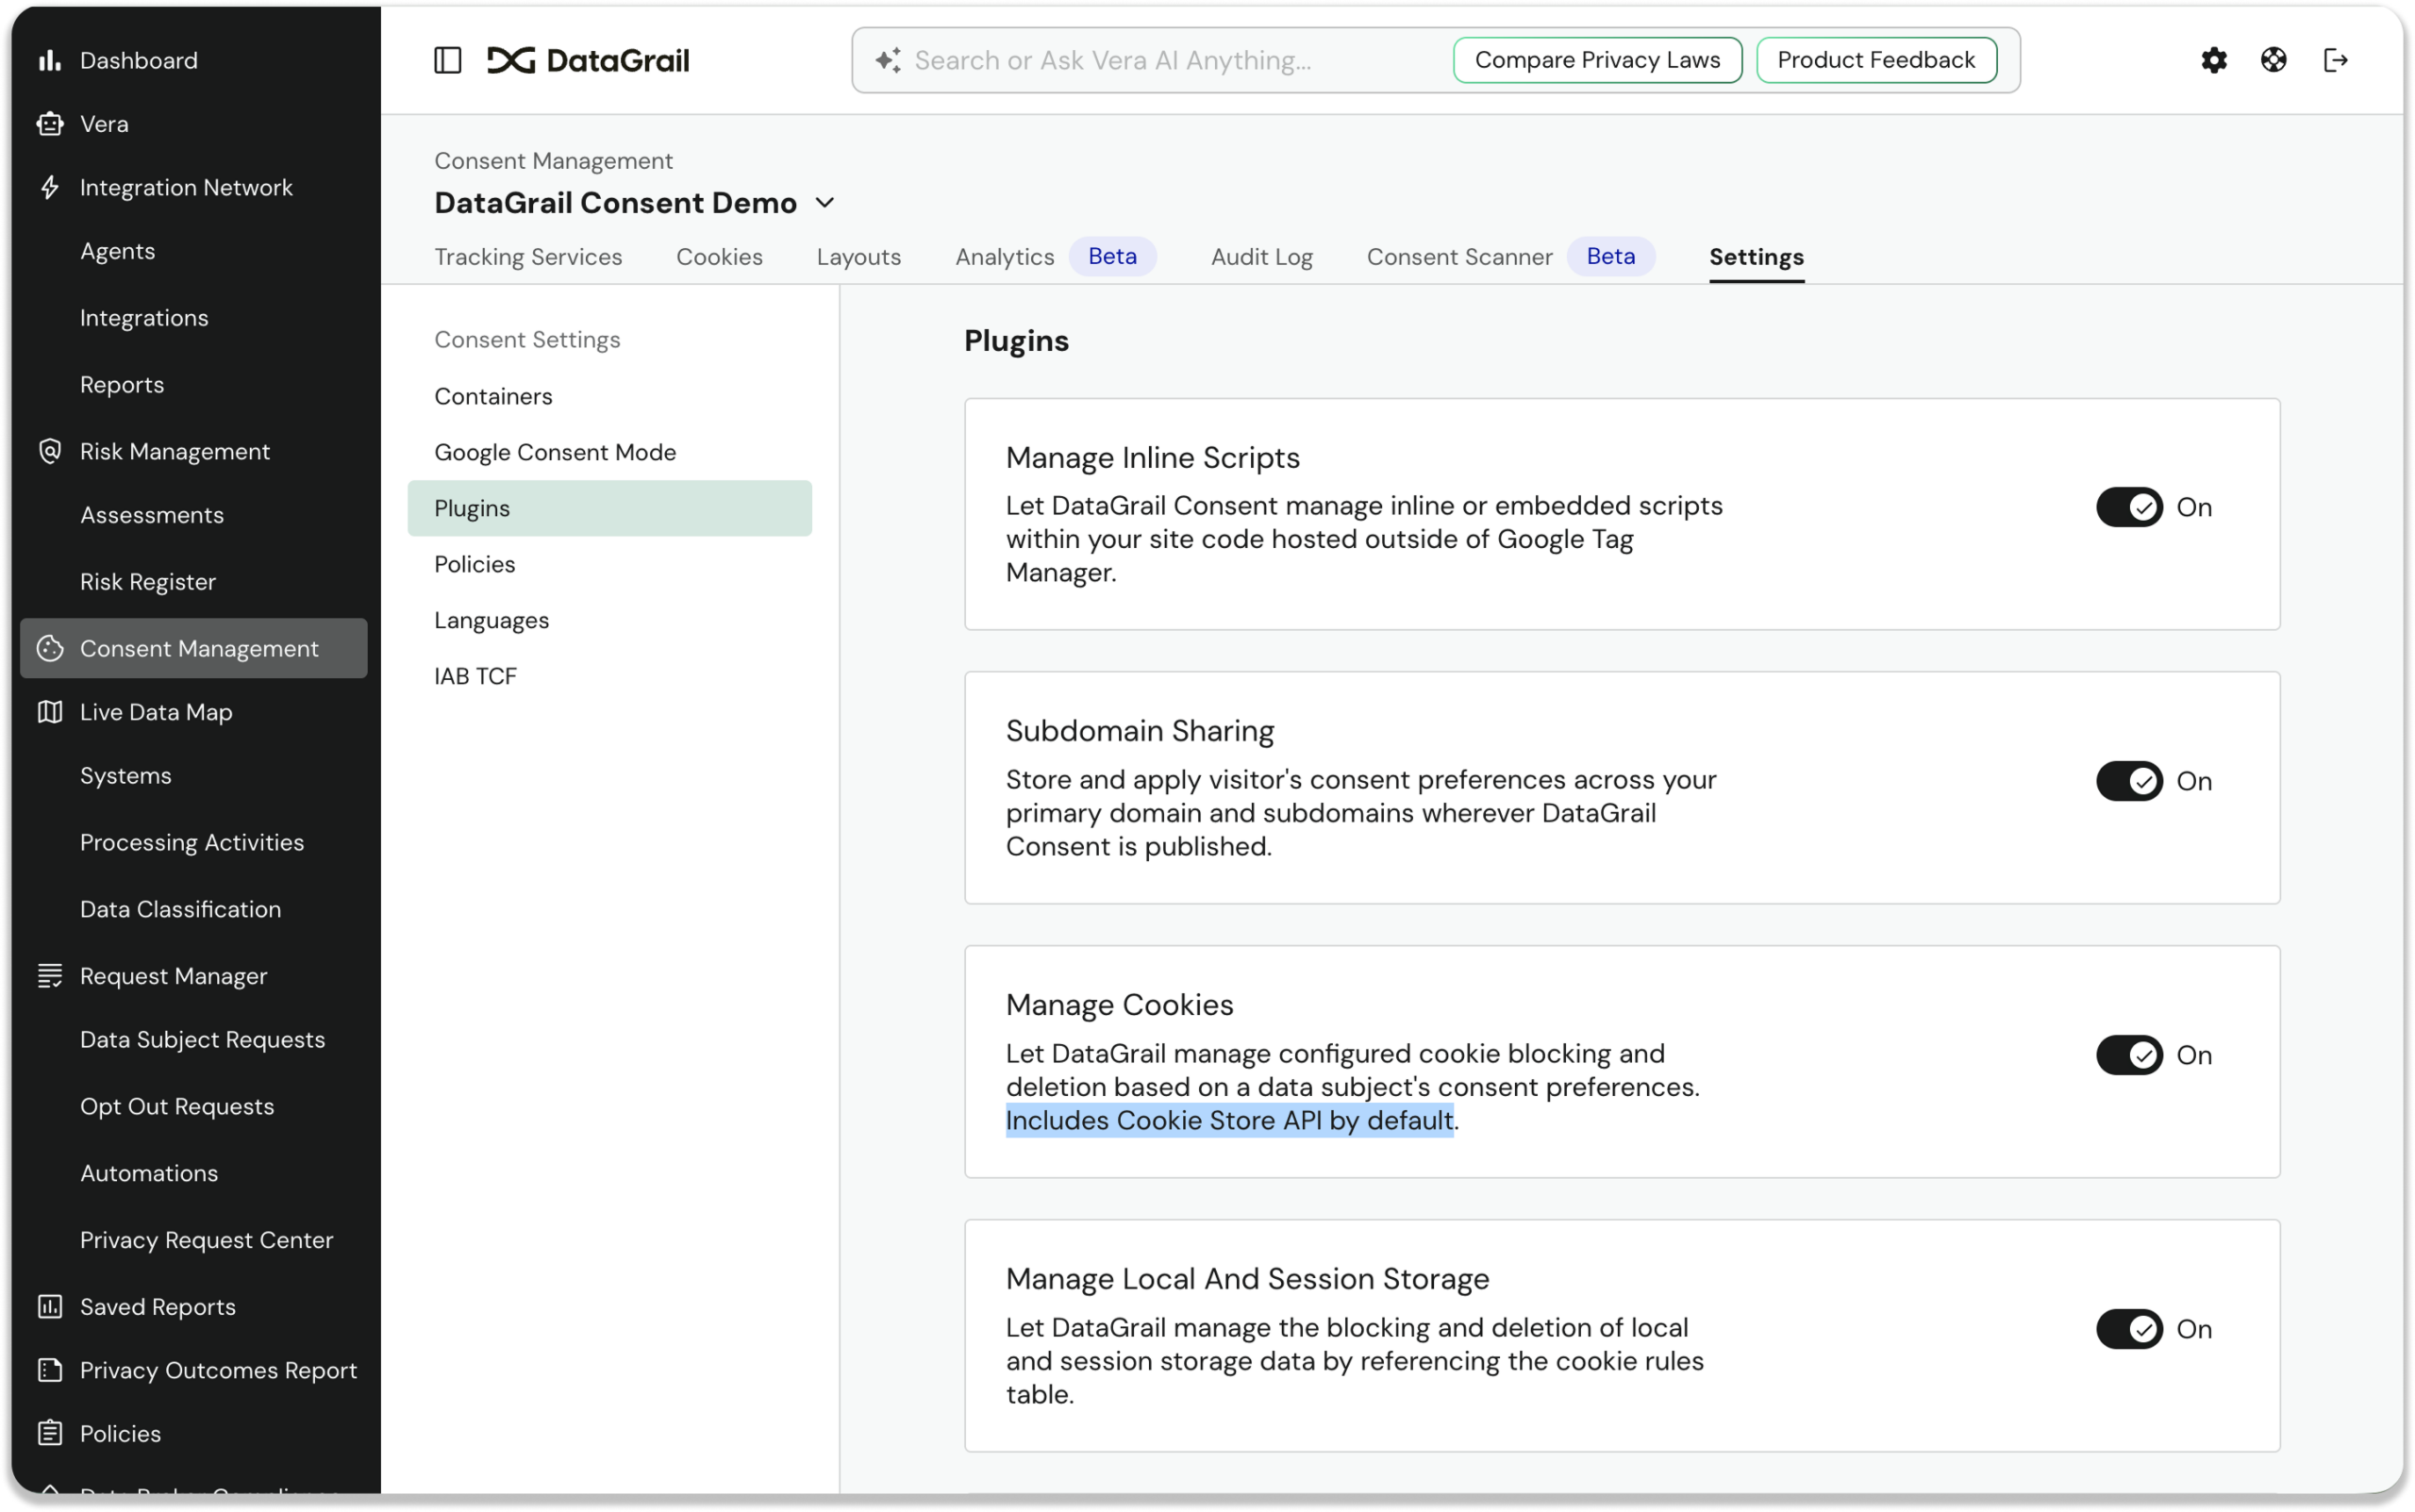Click the Vera AI sparkle icon
The image size is (2415, 1512).
pos(888,60)
